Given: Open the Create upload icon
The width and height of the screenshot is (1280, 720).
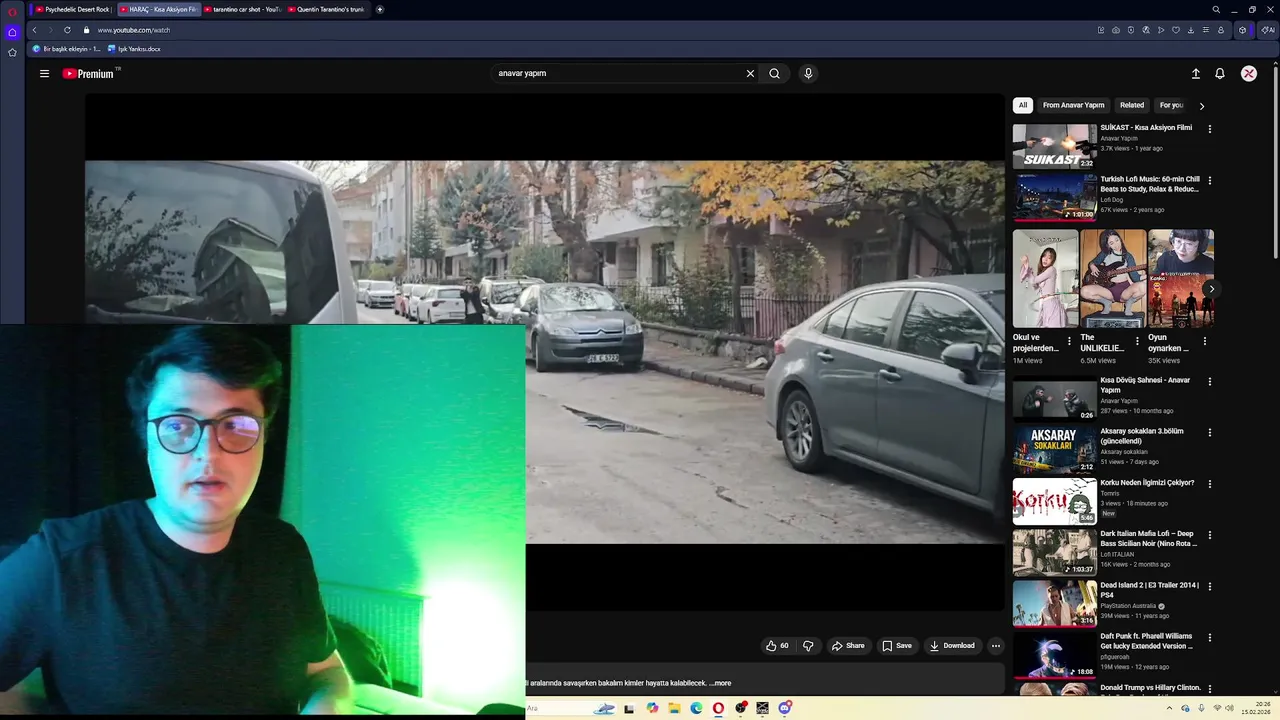Looking at the screenshot, I should point(1195,73).
